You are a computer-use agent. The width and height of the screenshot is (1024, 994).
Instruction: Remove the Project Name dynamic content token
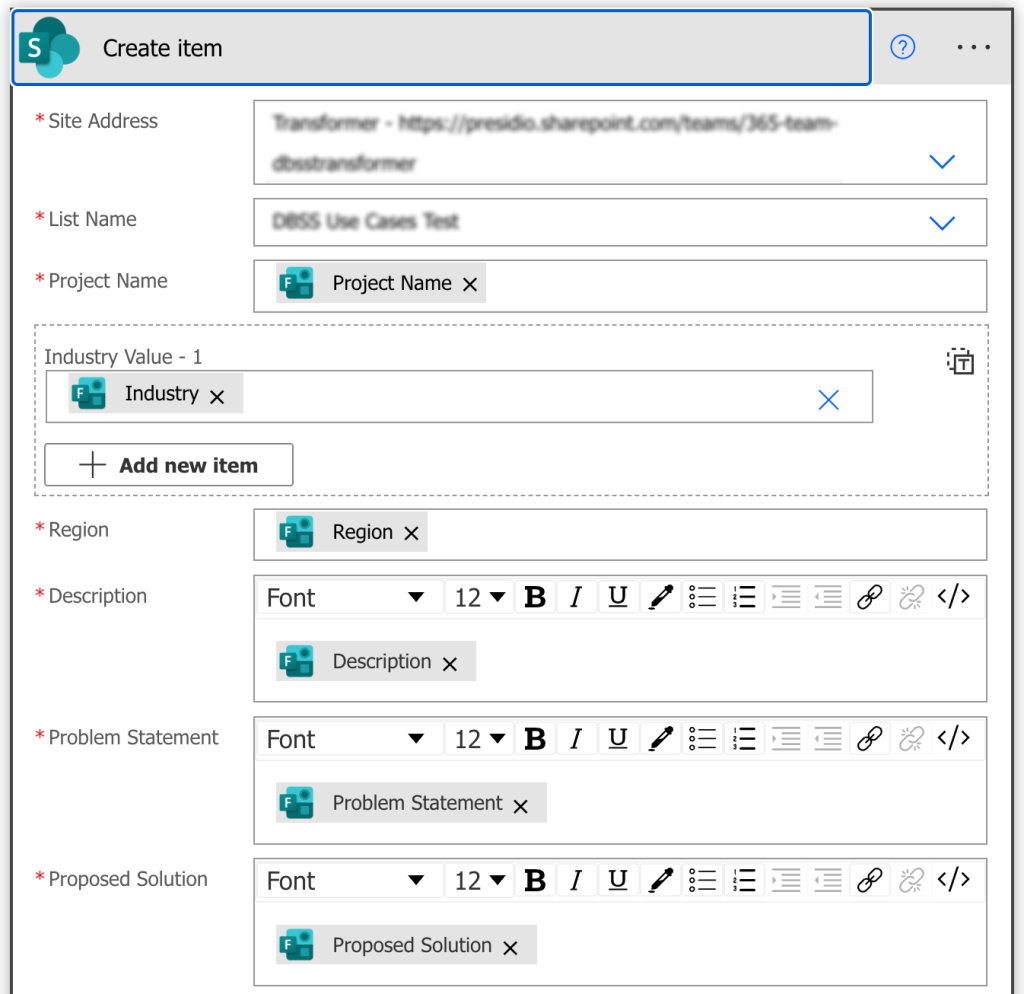coord(469,283)
